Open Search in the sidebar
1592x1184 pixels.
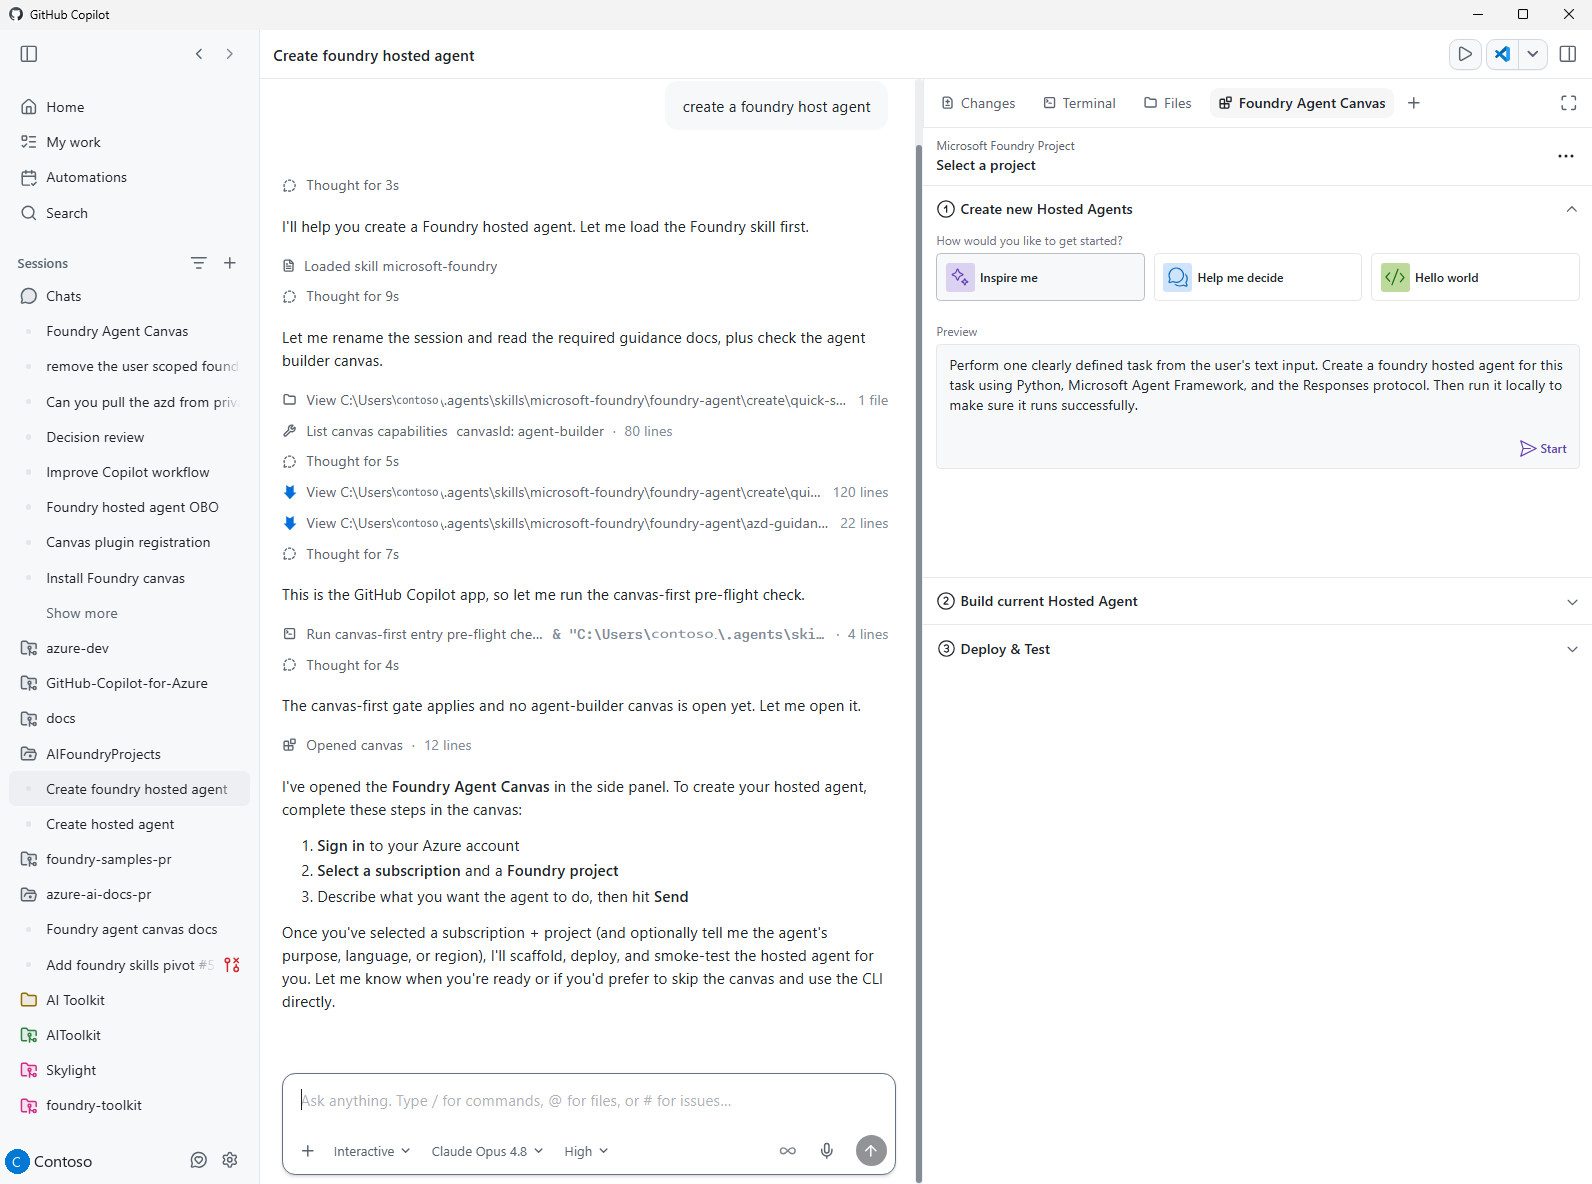pyautogui.click(x=66, y=213)
